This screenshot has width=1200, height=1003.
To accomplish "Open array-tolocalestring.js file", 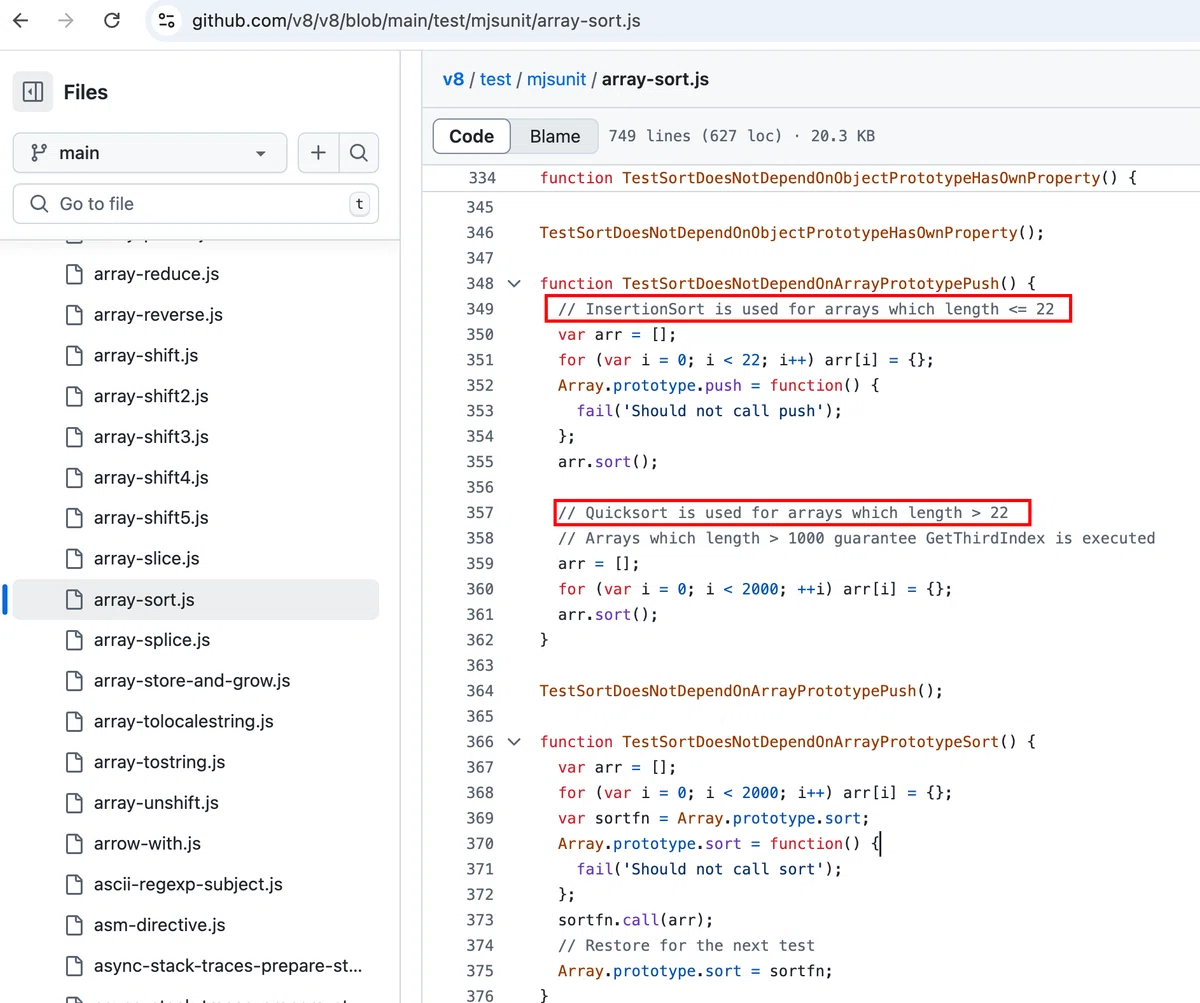I will (x=183, y=722).
